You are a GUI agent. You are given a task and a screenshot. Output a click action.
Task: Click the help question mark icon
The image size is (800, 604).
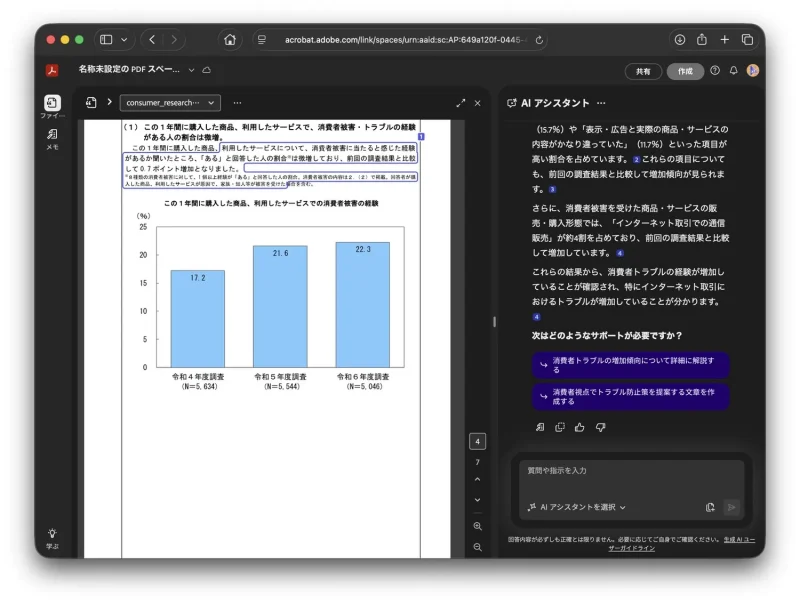[x=715, y=71]
